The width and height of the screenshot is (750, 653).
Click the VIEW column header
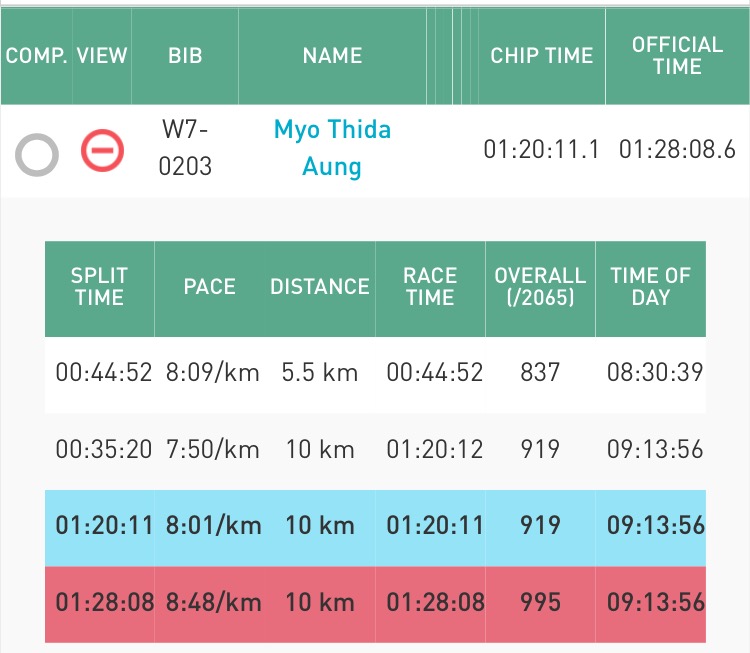[x=102, y=56]
